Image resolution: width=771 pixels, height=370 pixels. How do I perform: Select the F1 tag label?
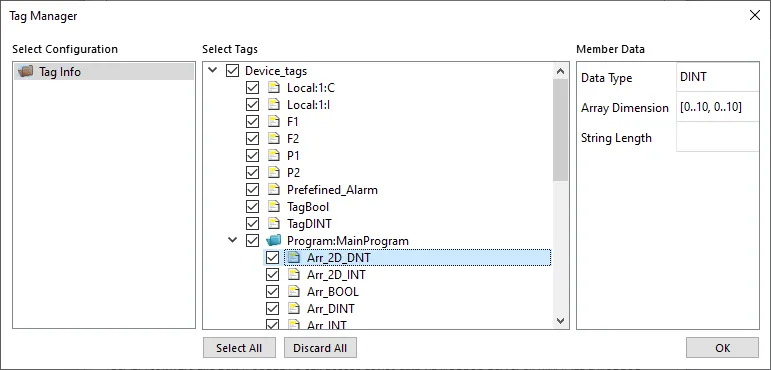293,122
